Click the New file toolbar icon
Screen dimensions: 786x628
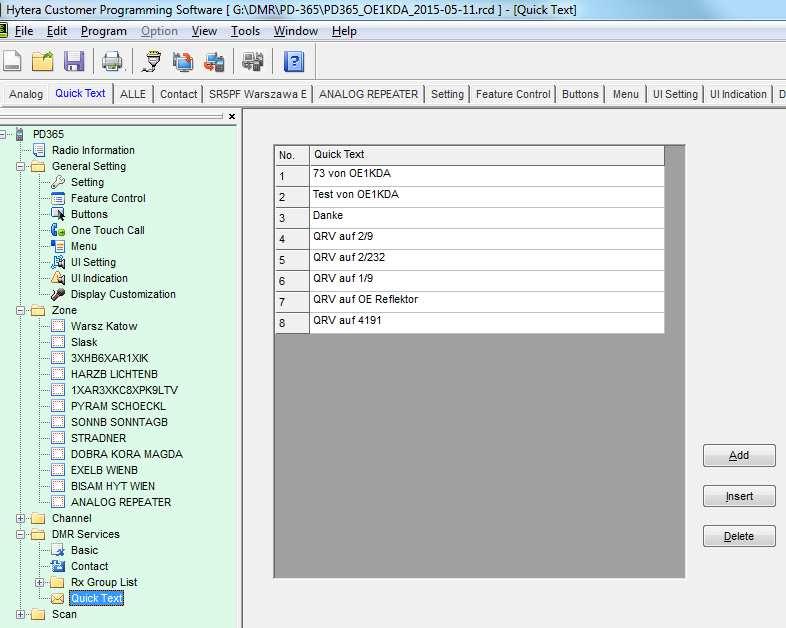(12, 62)
